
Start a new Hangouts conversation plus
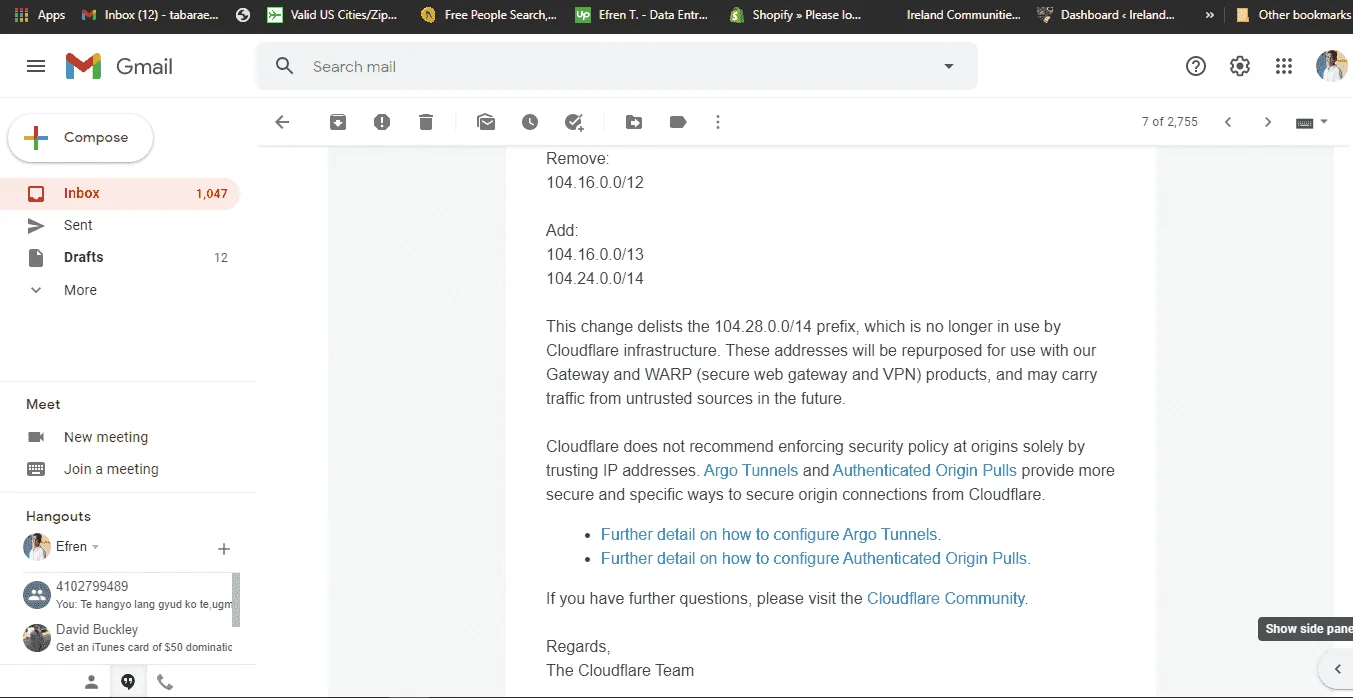tap(224, 549)
